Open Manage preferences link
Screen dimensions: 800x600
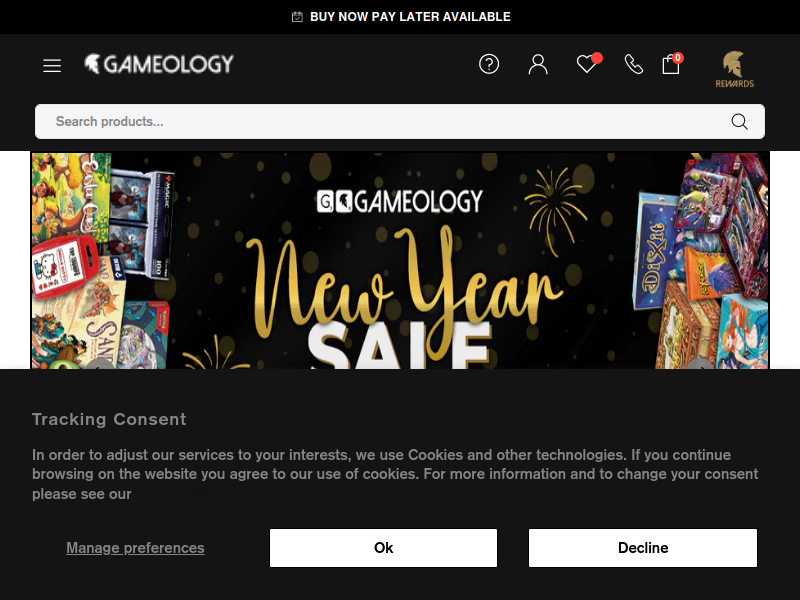click(135, 548)
